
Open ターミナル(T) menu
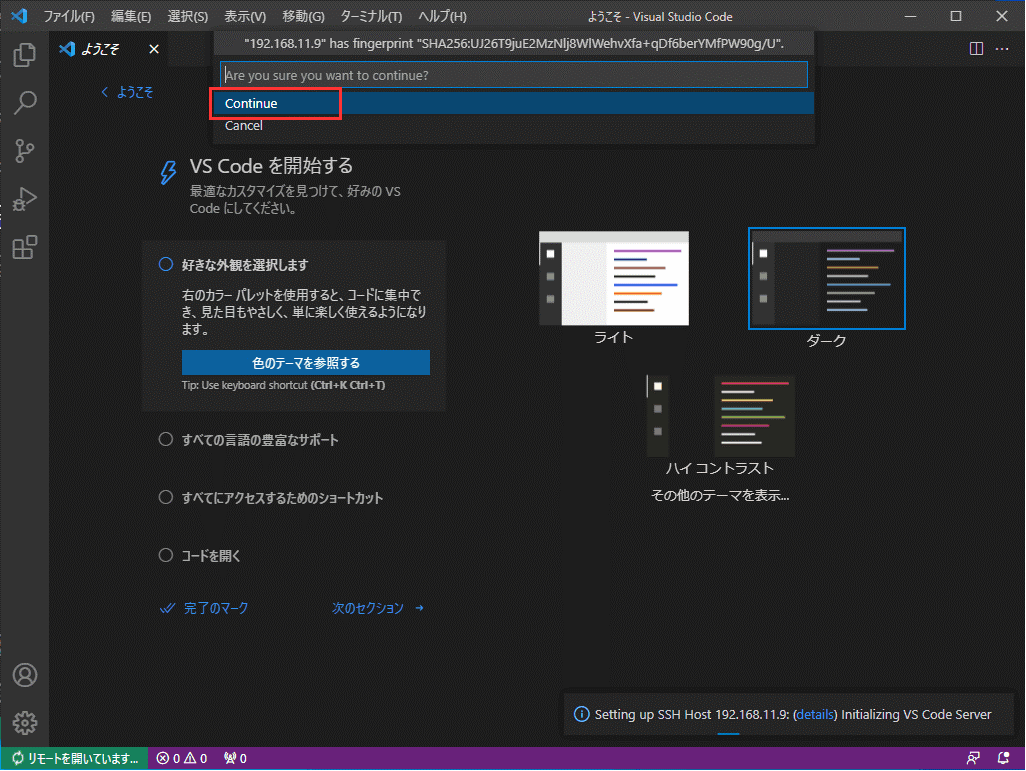click(371, 16)
